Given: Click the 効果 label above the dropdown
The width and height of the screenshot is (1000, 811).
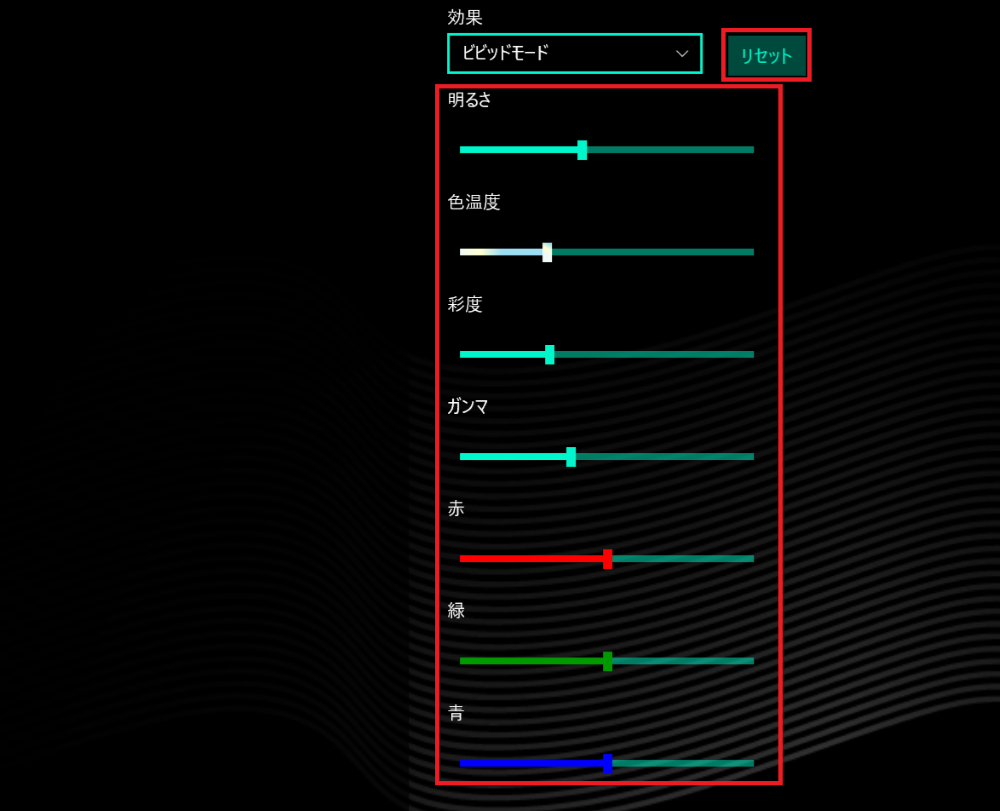Looking at the screenshot, I should 465,18.
